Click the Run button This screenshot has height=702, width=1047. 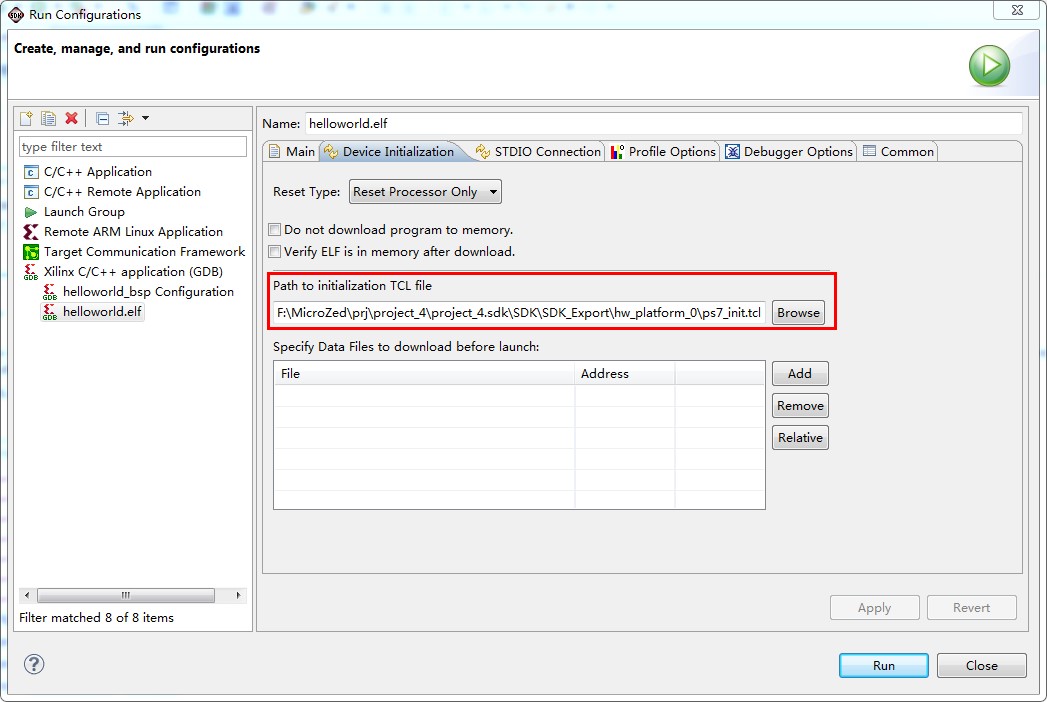point(883,665)
